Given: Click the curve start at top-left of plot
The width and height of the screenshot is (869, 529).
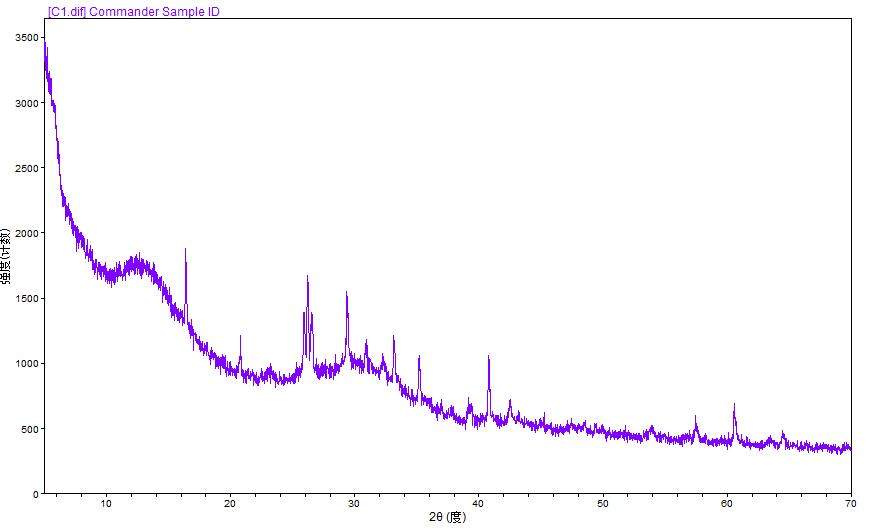Looking at the screenshot, I should [x=45, y=50].
